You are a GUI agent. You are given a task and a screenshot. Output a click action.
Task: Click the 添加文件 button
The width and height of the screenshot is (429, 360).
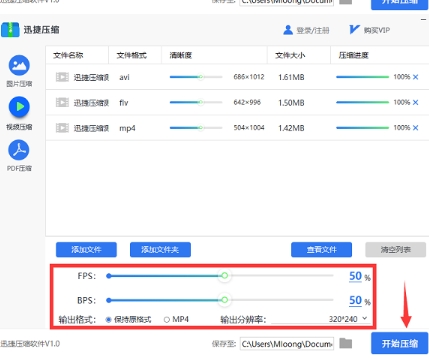click(86, 250)
